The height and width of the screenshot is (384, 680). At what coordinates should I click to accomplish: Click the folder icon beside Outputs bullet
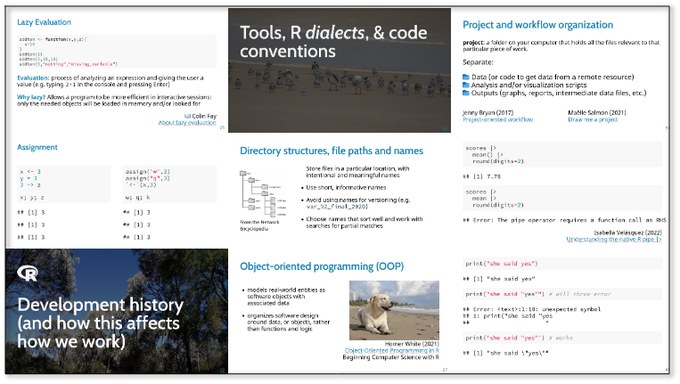coord(466,93)
